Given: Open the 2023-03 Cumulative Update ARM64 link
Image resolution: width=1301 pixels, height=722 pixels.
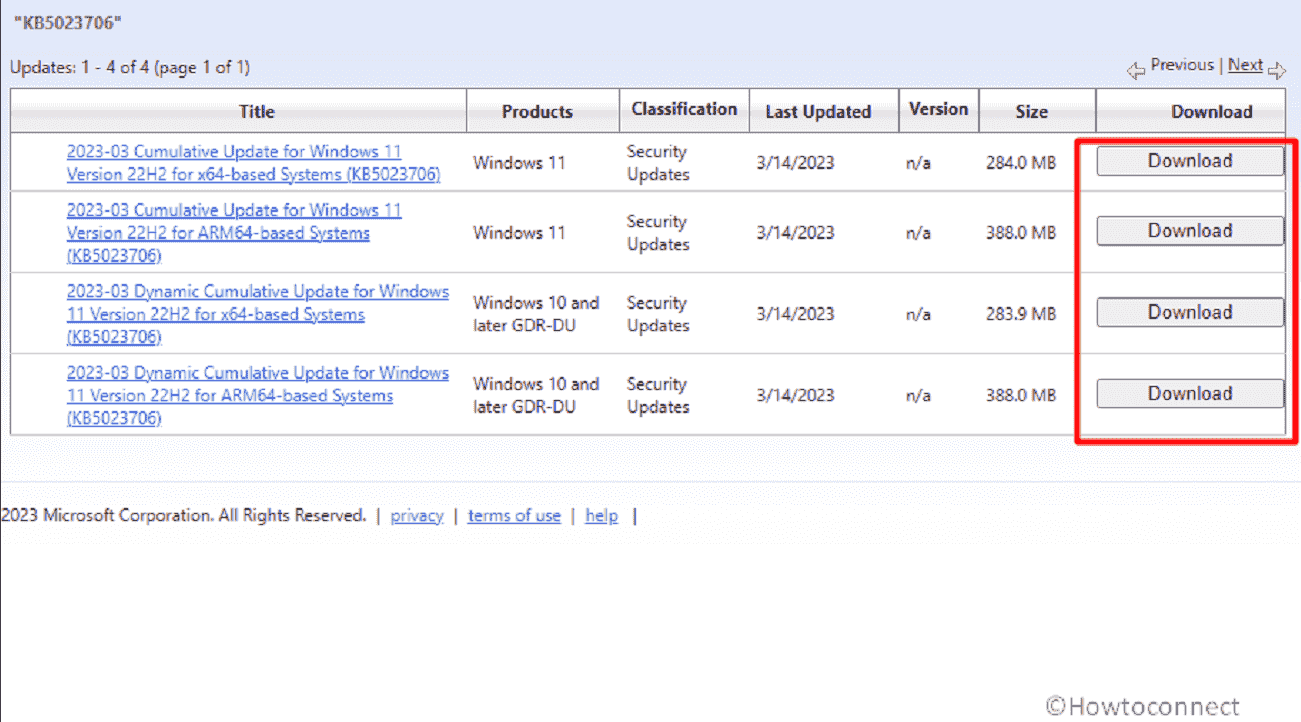Looking at the screenshot, I should coord(234,233).
